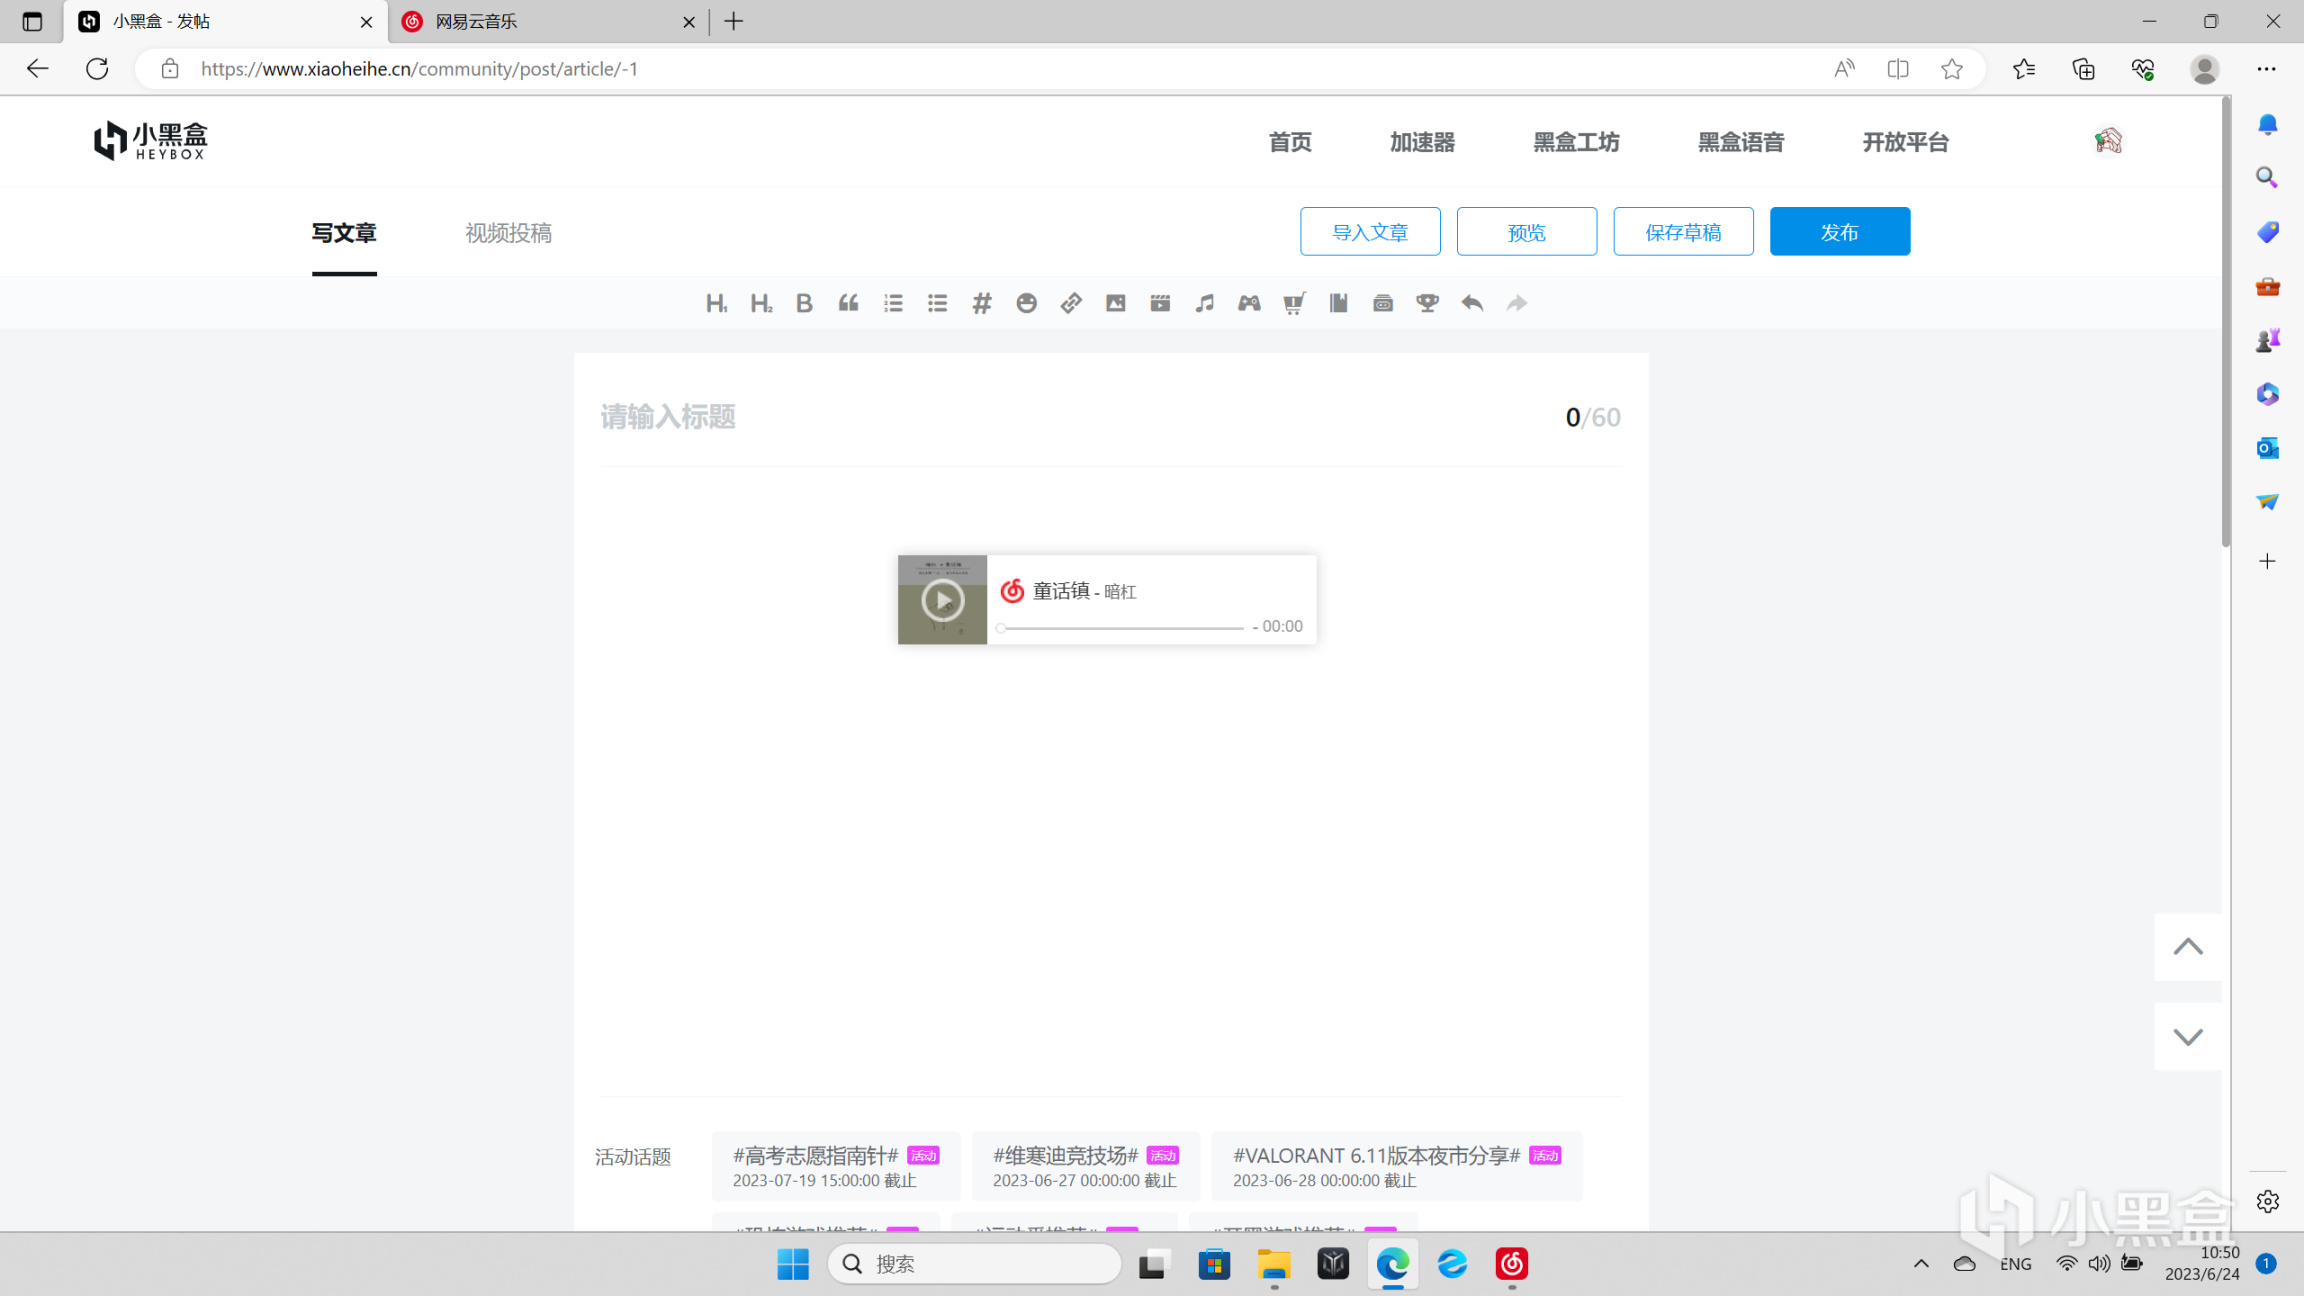2304x1296 pixels.
Task: Click the gamepad game-insert icon
Action: [1249, 303]
